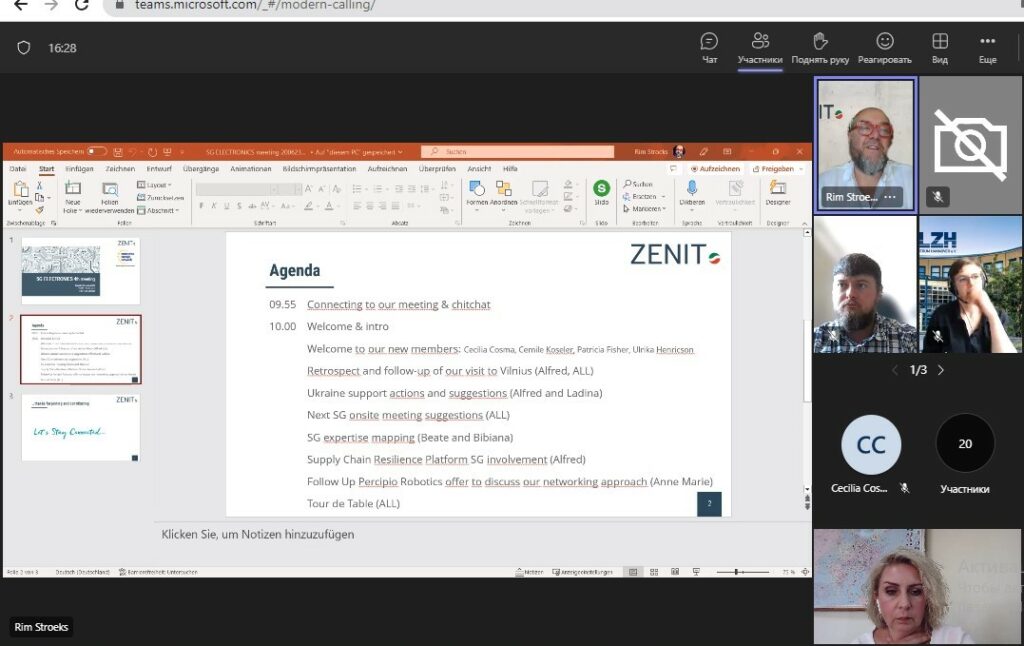
Task: Click the Diktieren microphone icon
Action: pyautogui.click(x=691, y=192)
